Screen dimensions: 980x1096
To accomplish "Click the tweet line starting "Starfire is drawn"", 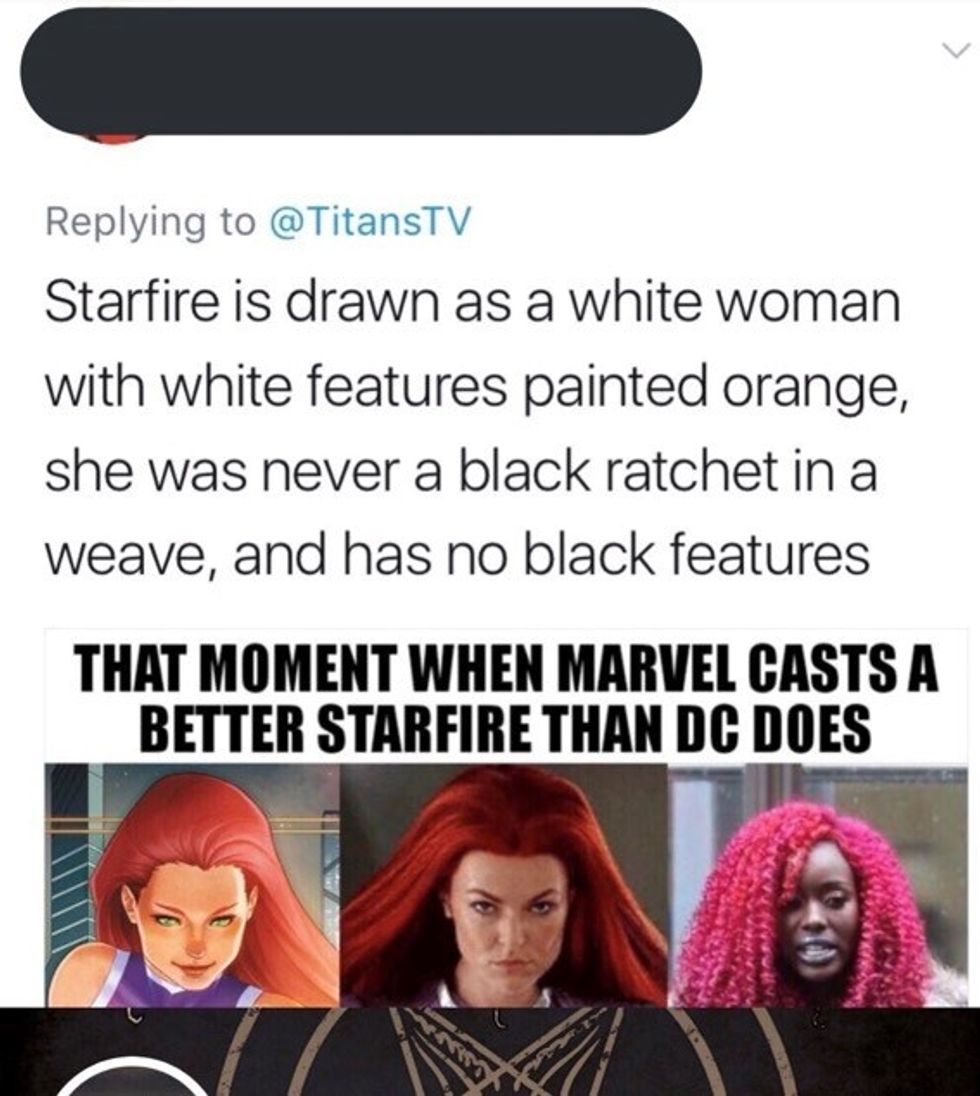I will (x=473, y=303).
